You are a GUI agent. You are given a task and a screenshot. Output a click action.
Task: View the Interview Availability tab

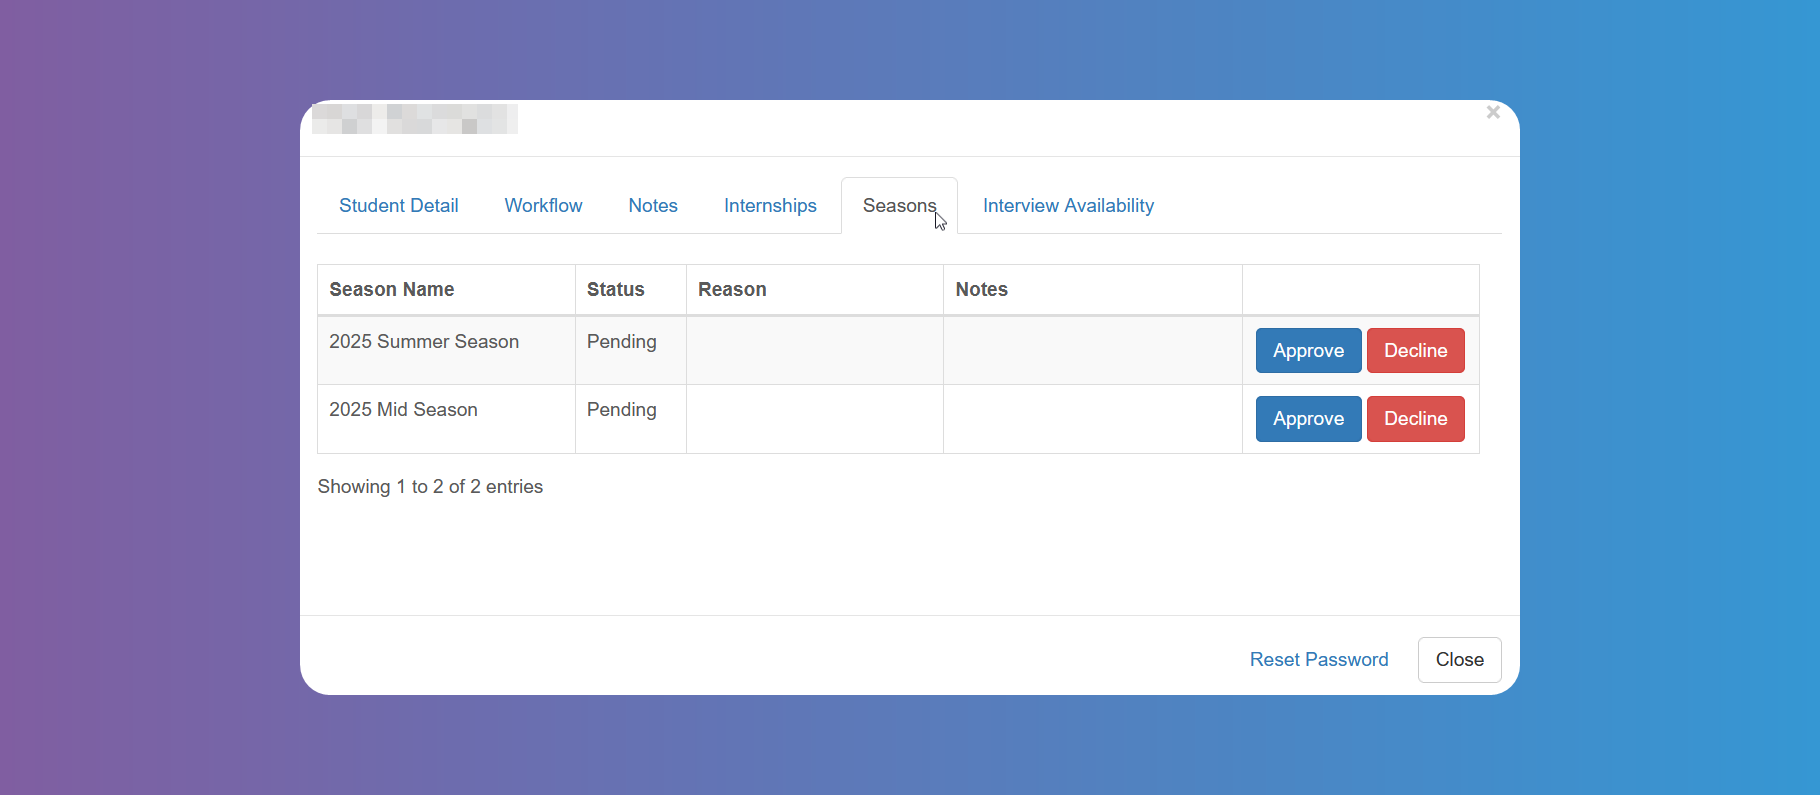[x=1068, y=206]
